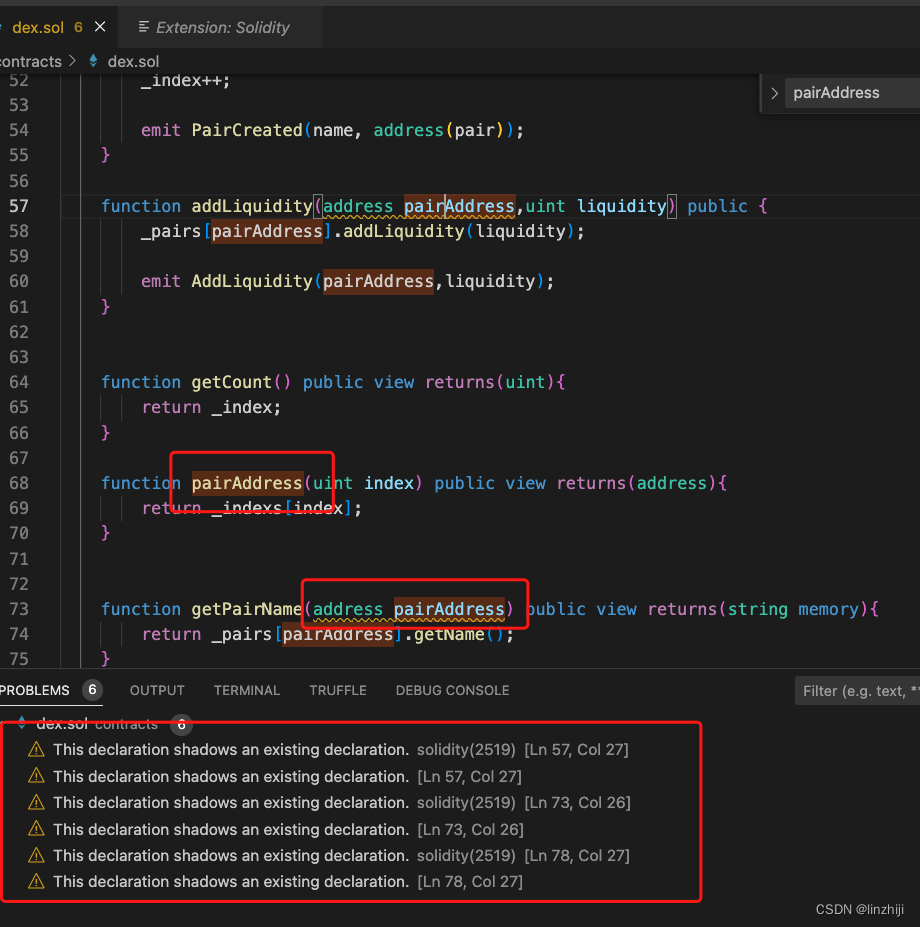Click the warning triangle on the first problem entry
Screen dimensions: 920x927
point(36,748)
